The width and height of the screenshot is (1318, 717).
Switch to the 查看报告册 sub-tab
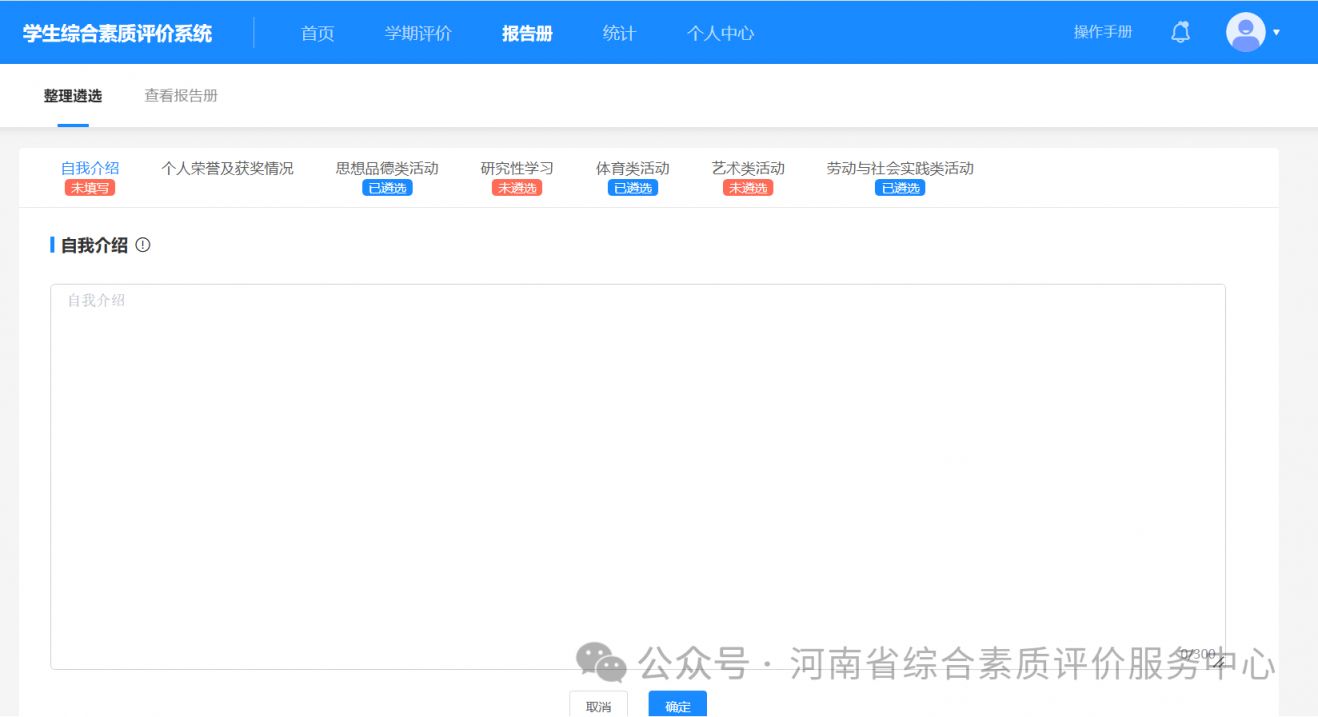coord(181,96)
